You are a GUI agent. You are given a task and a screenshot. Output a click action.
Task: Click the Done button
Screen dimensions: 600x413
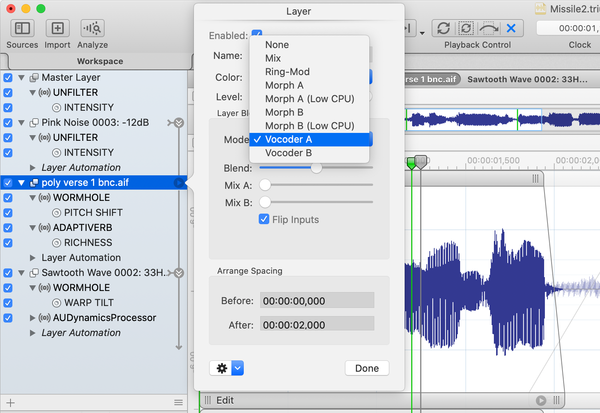pyautogui.click(x=366, y=368)
